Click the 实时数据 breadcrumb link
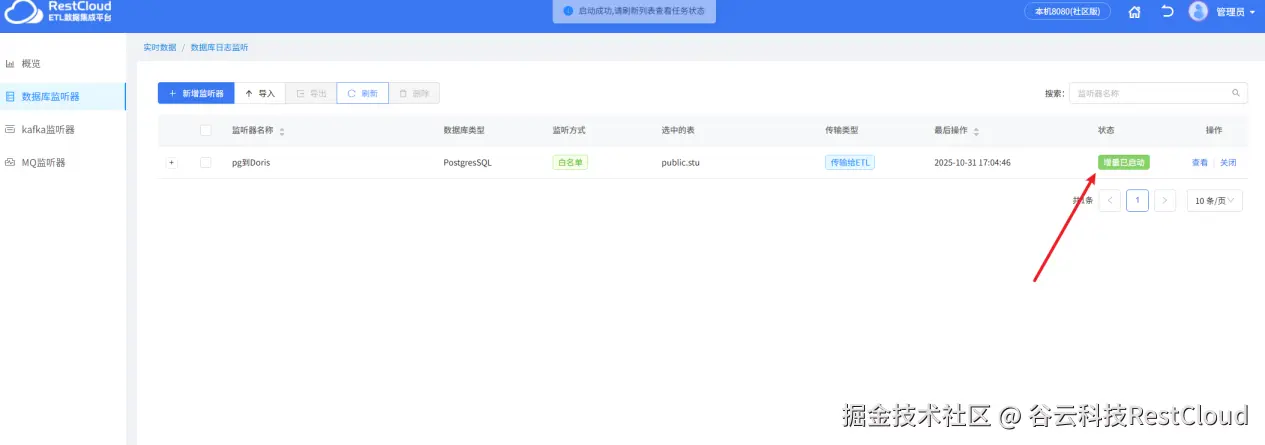The height and width of the screenshot is (445, 1265). (x=159, y=47)
